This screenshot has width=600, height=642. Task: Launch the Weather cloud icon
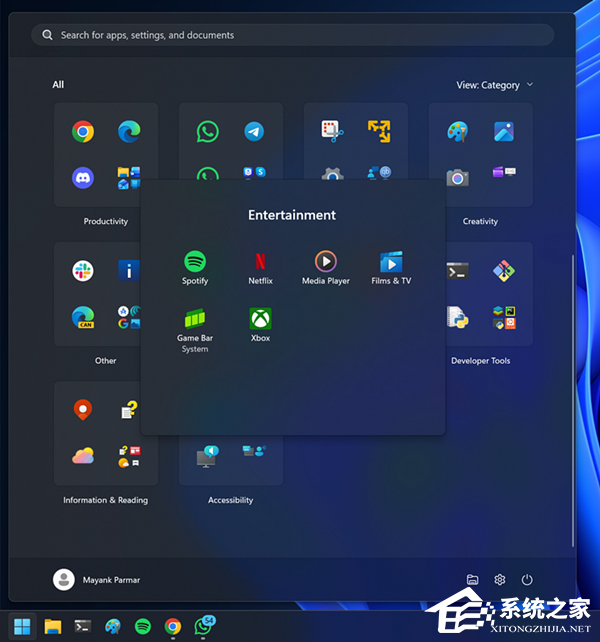(x=83, y=456)
